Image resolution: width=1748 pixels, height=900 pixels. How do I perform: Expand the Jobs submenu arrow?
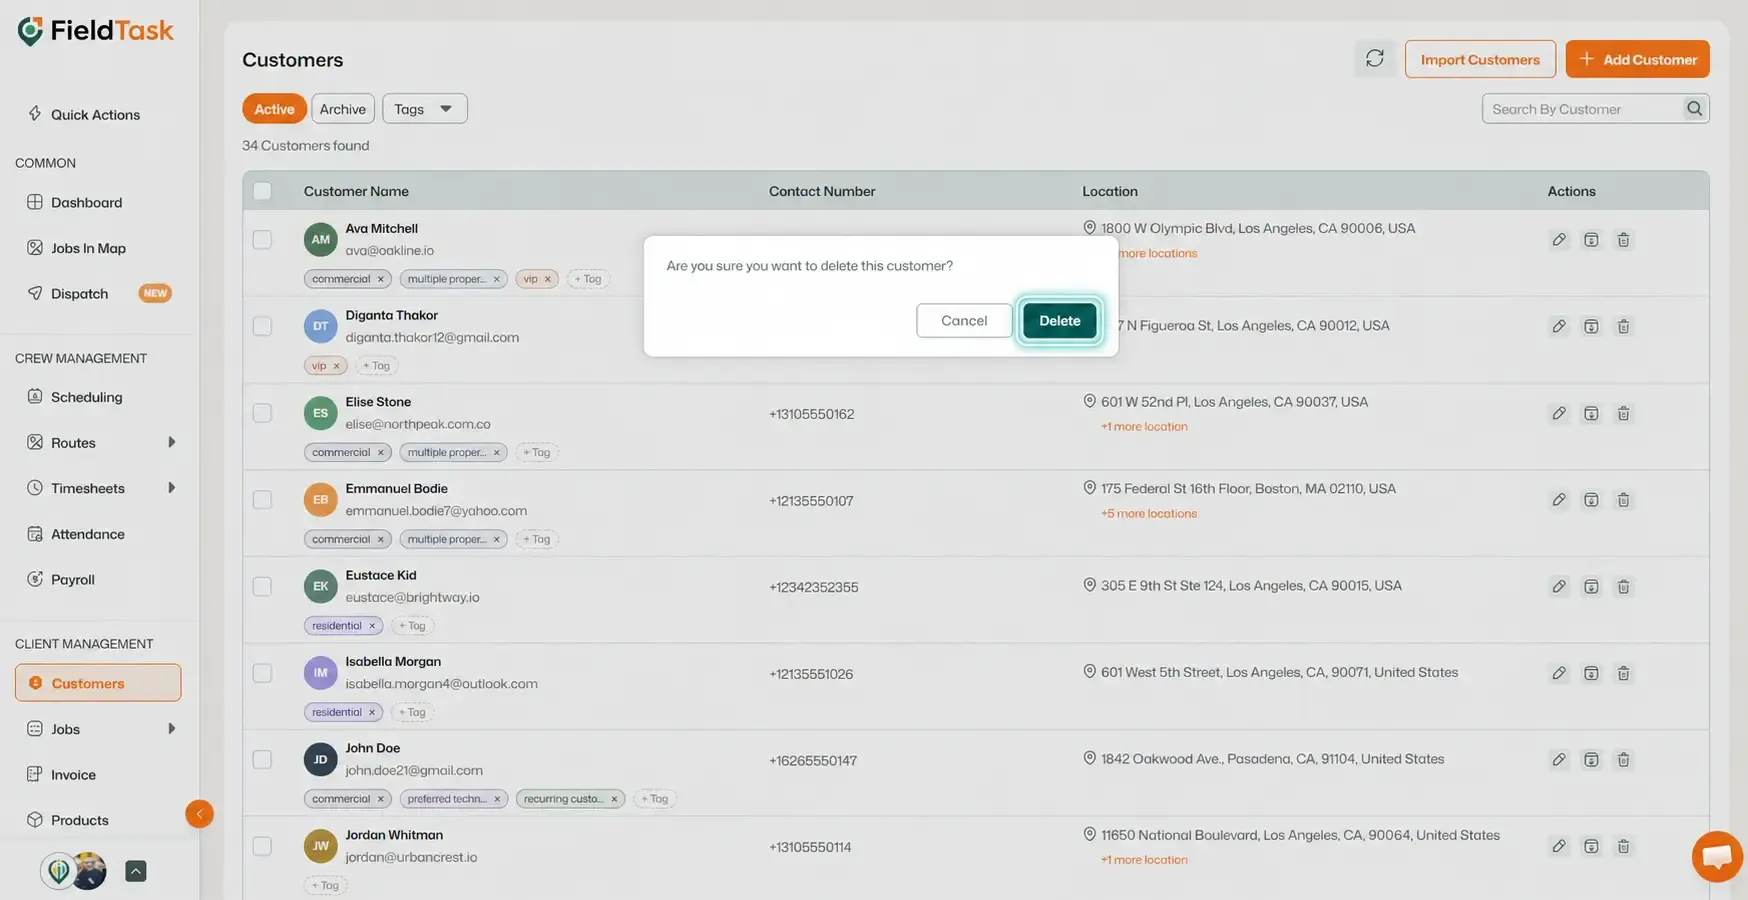point(171,729)
